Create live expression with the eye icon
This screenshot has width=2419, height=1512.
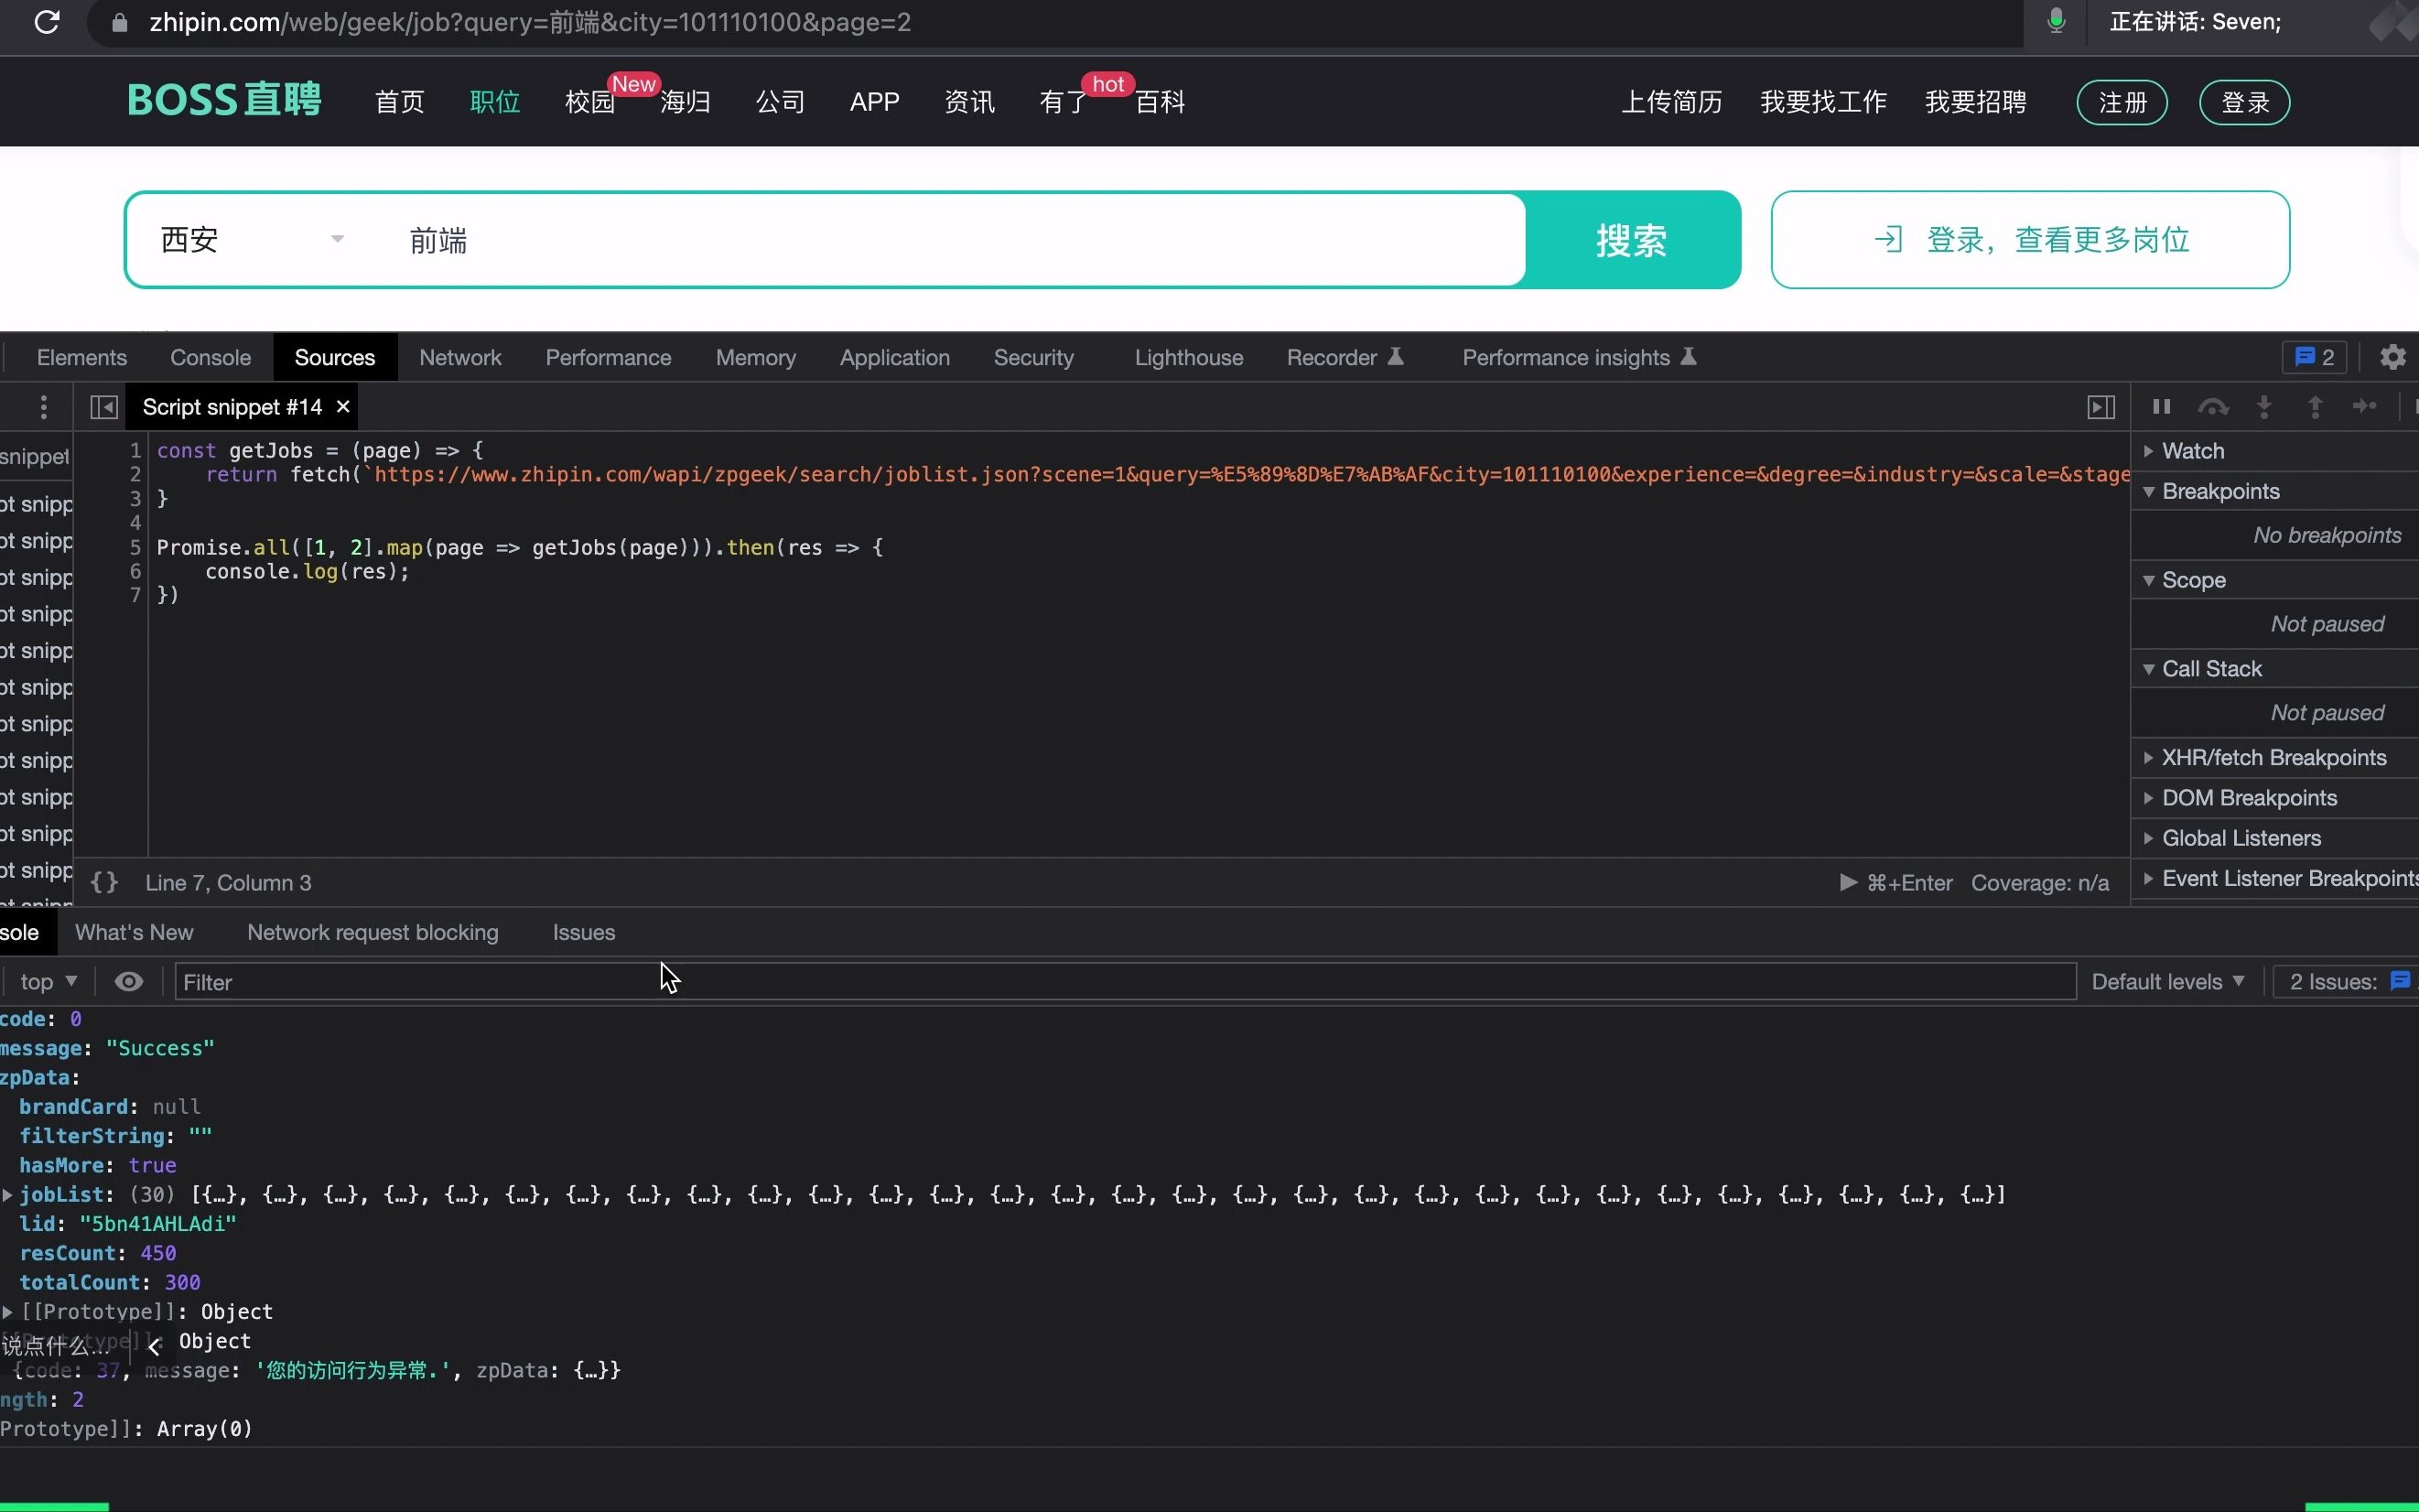point(129,981)
